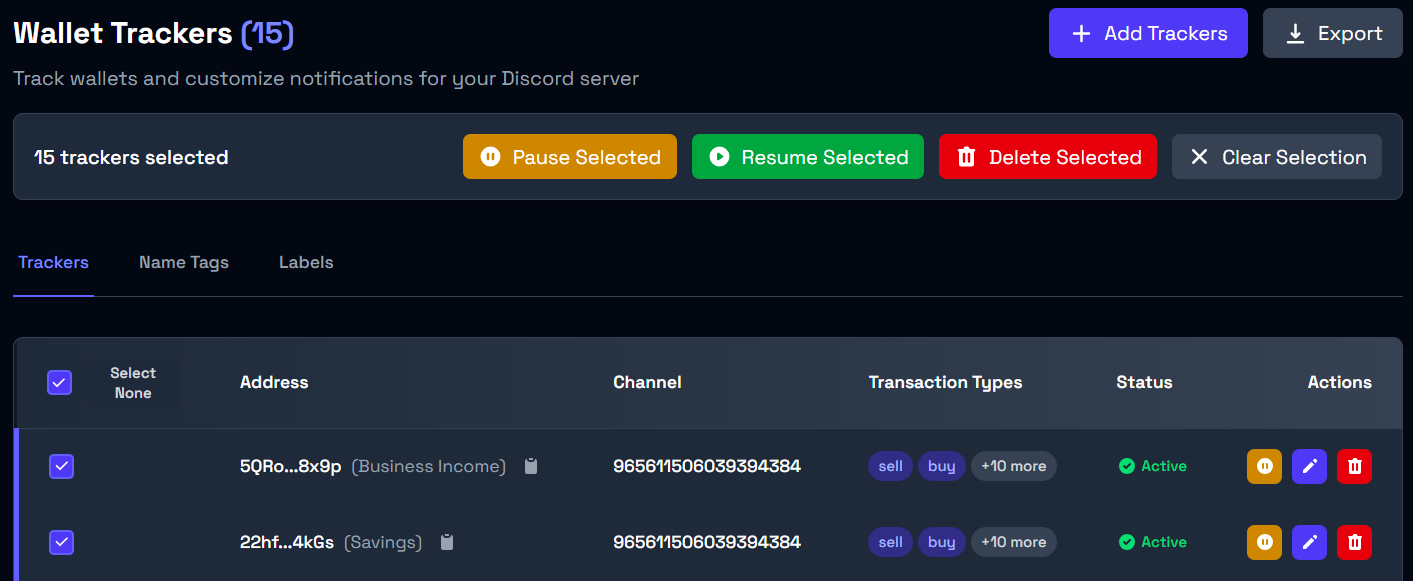Viewport: 1413px width, 581px height.
Task: Copy the 22hf...4kGs address
Action: (447, 542)
